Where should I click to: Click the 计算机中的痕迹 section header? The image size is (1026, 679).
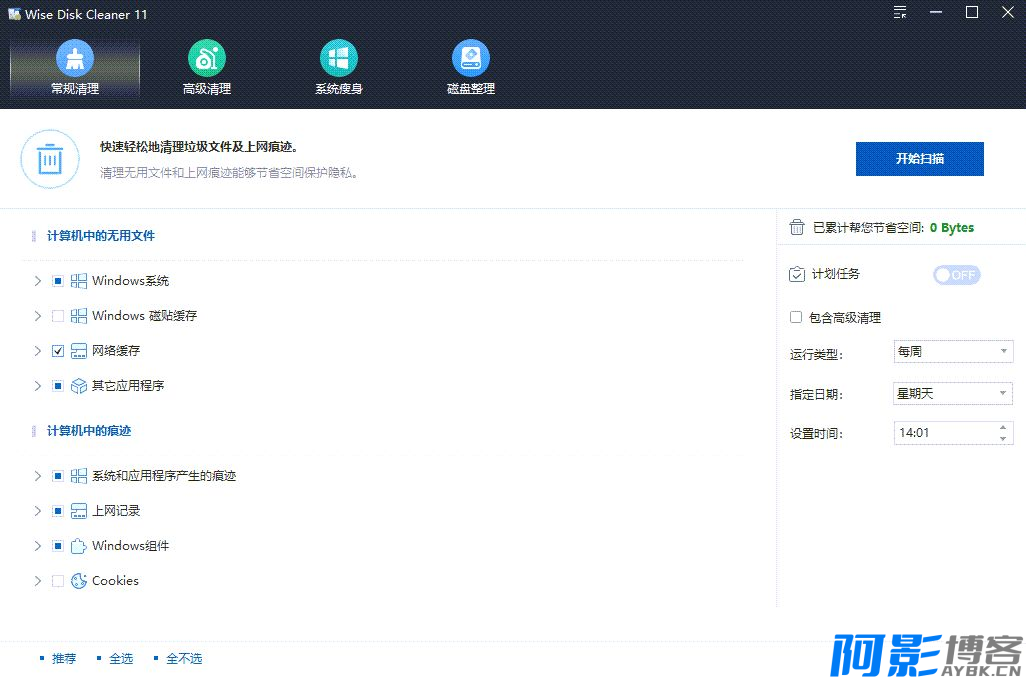[x=89, y=431]
